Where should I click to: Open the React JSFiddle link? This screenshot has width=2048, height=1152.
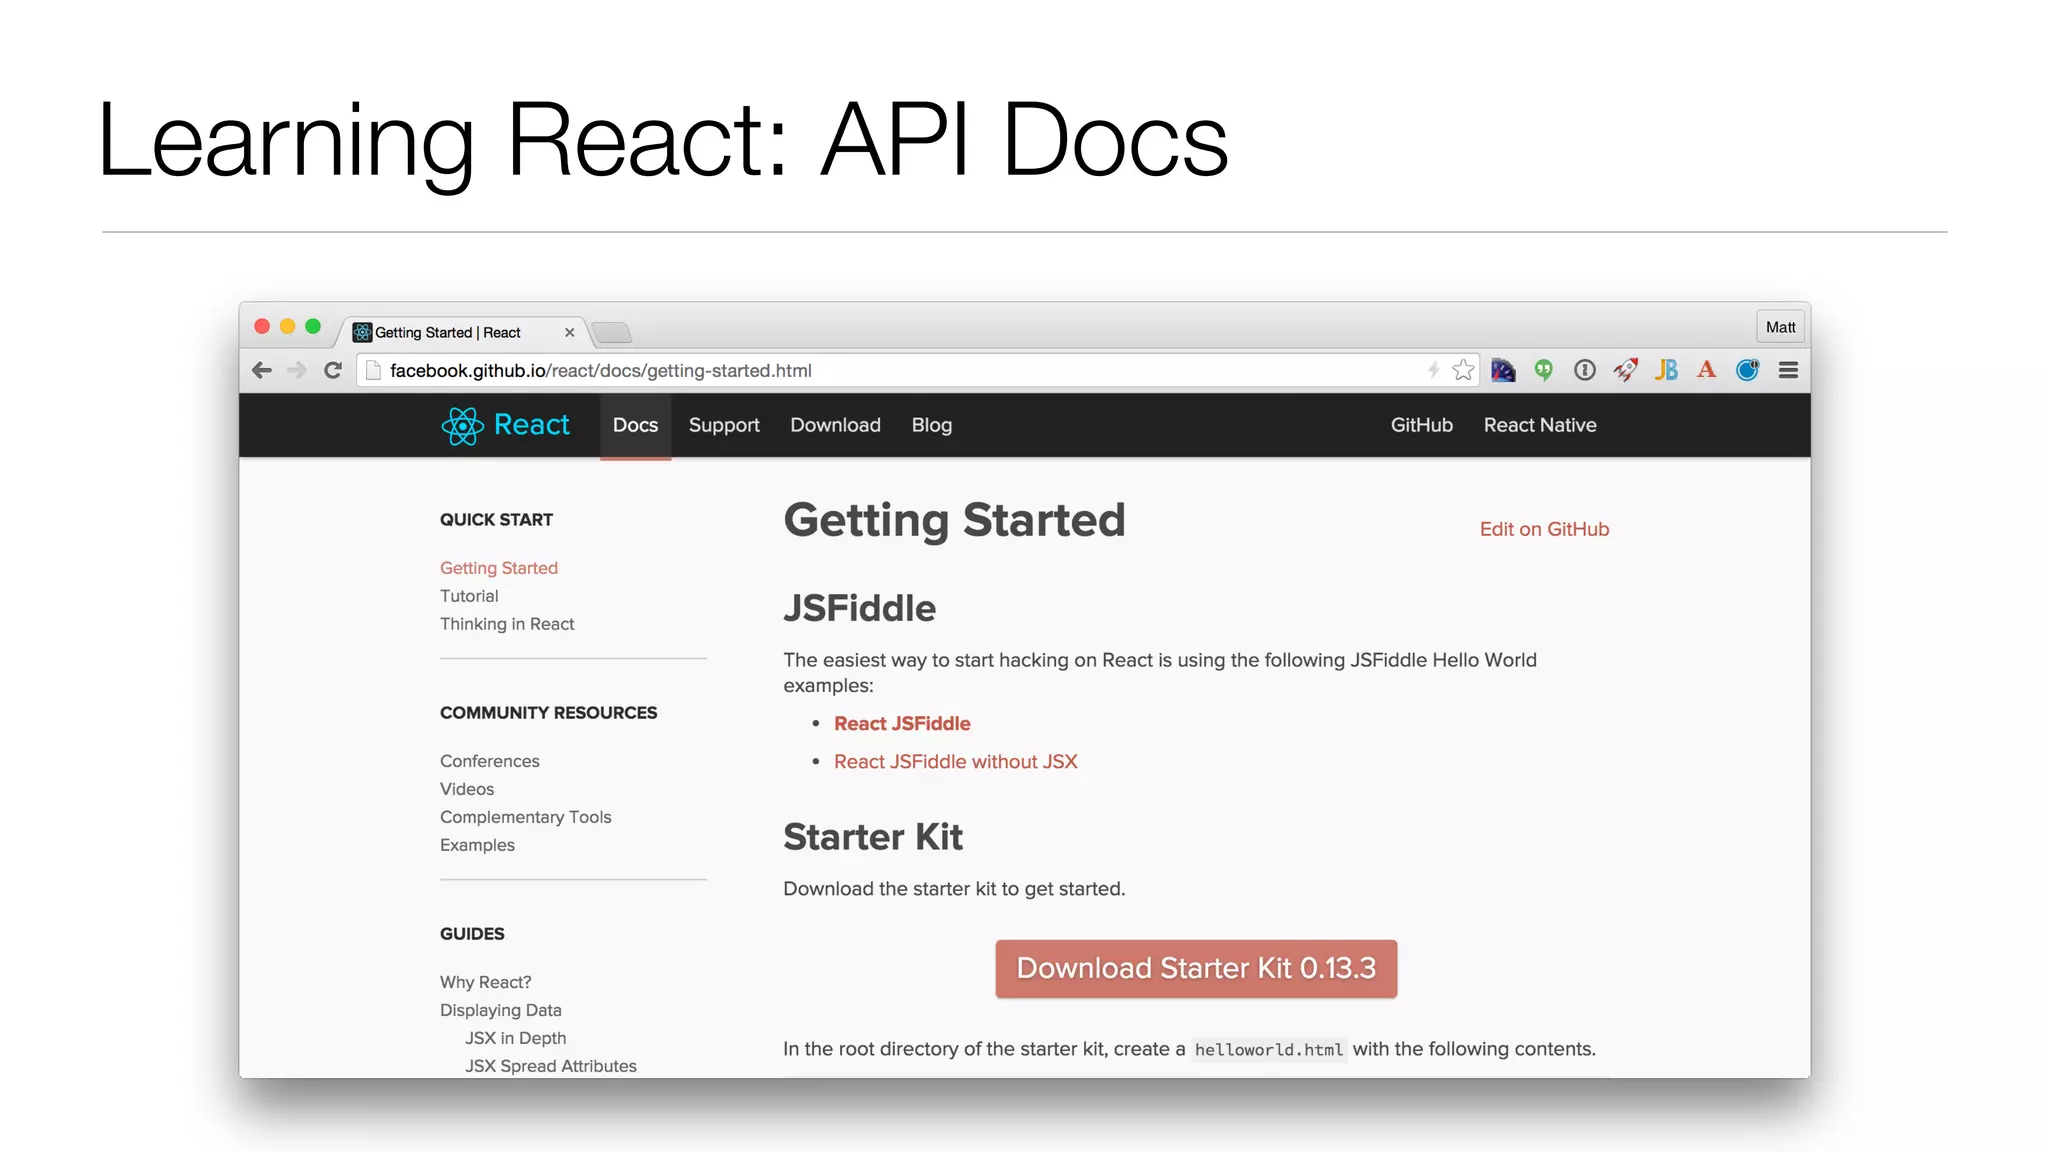click(x=902, y=723)
